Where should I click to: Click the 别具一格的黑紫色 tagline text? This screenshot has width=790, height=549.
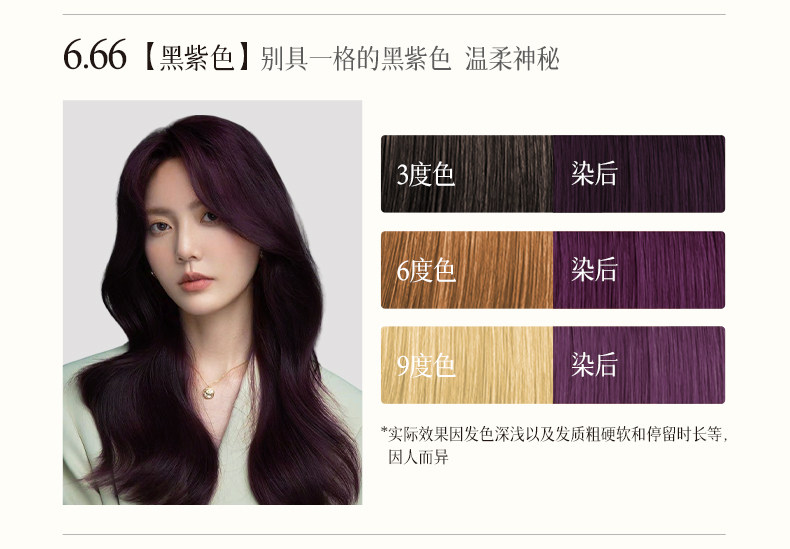click(355, 58)
